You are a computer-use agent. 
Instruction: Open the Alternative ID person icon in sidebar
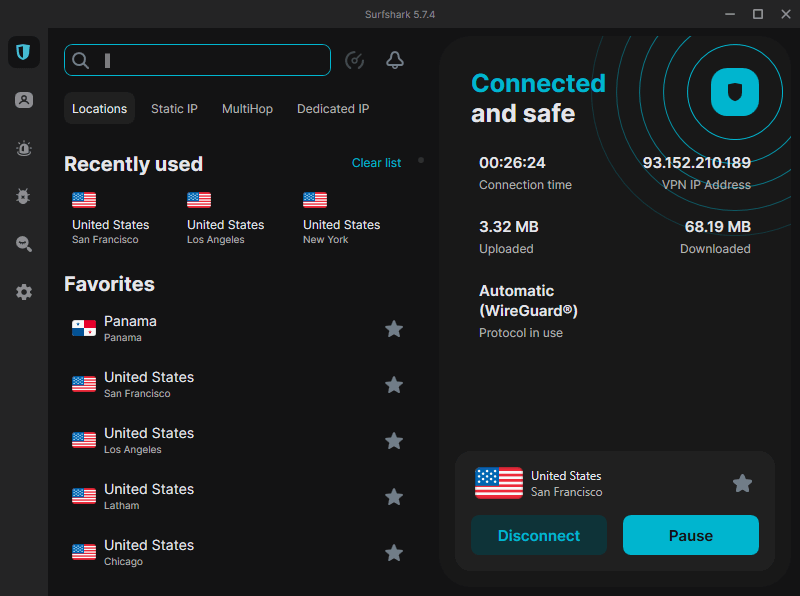click(23, 100)
